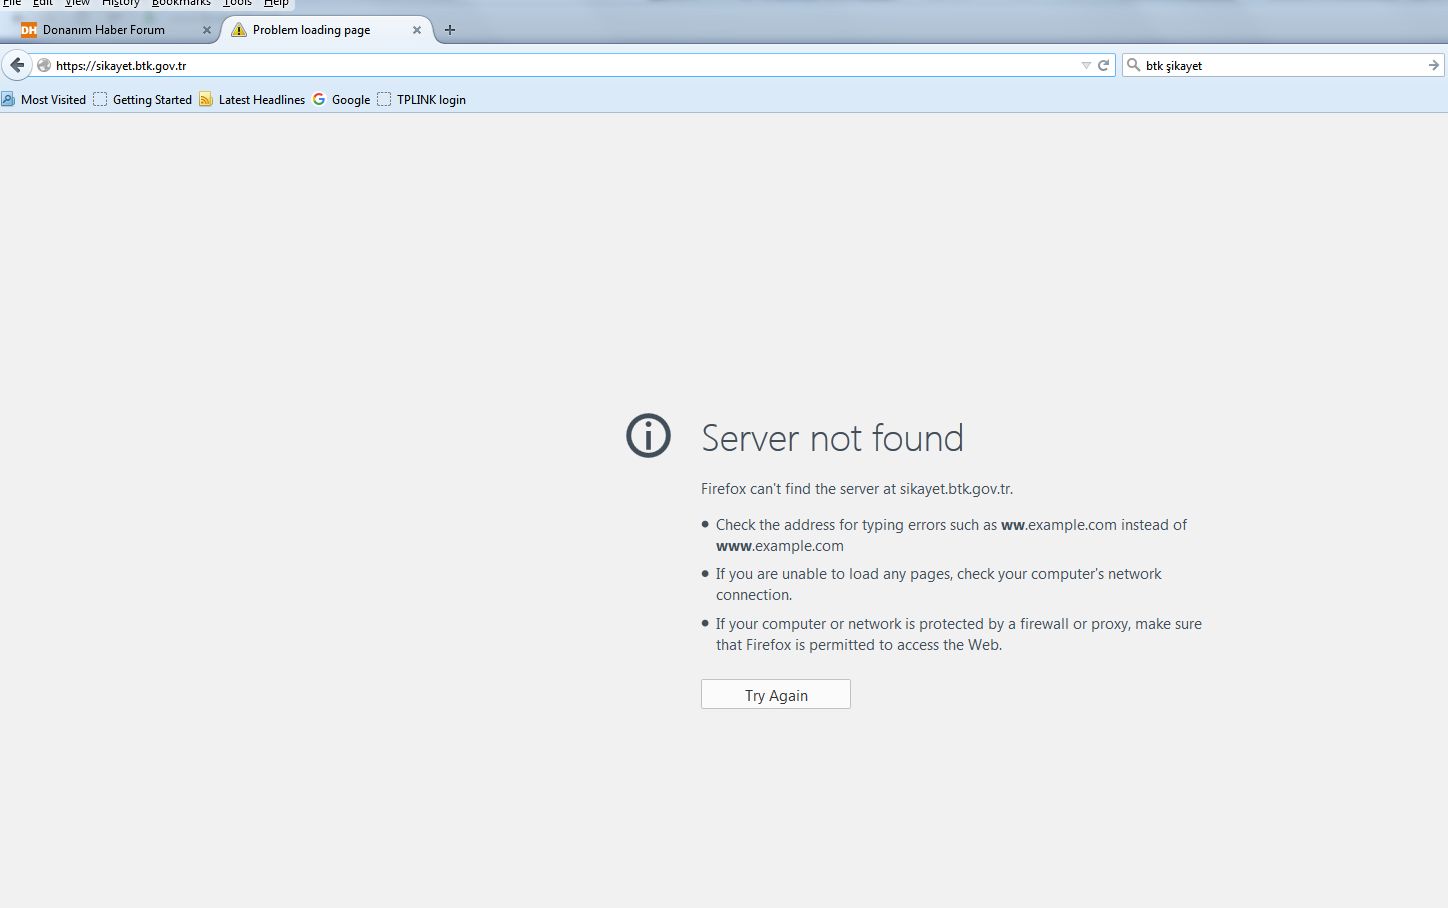Click the reload page icon

click(1103, 65)
